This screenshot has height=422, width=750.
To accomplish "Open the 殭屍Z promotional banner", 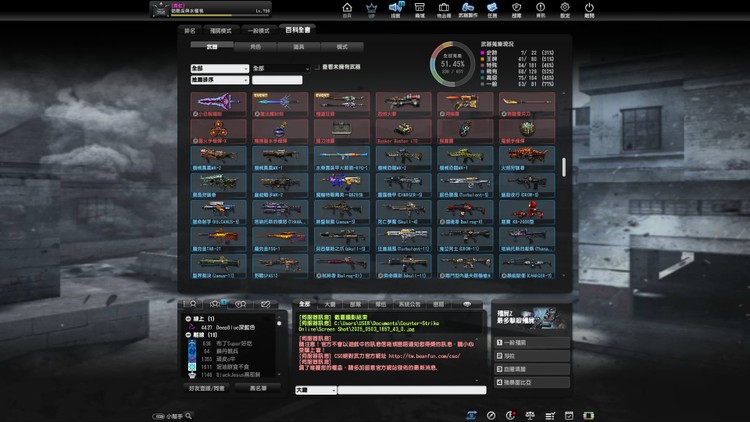I will (x=531, y=320).
